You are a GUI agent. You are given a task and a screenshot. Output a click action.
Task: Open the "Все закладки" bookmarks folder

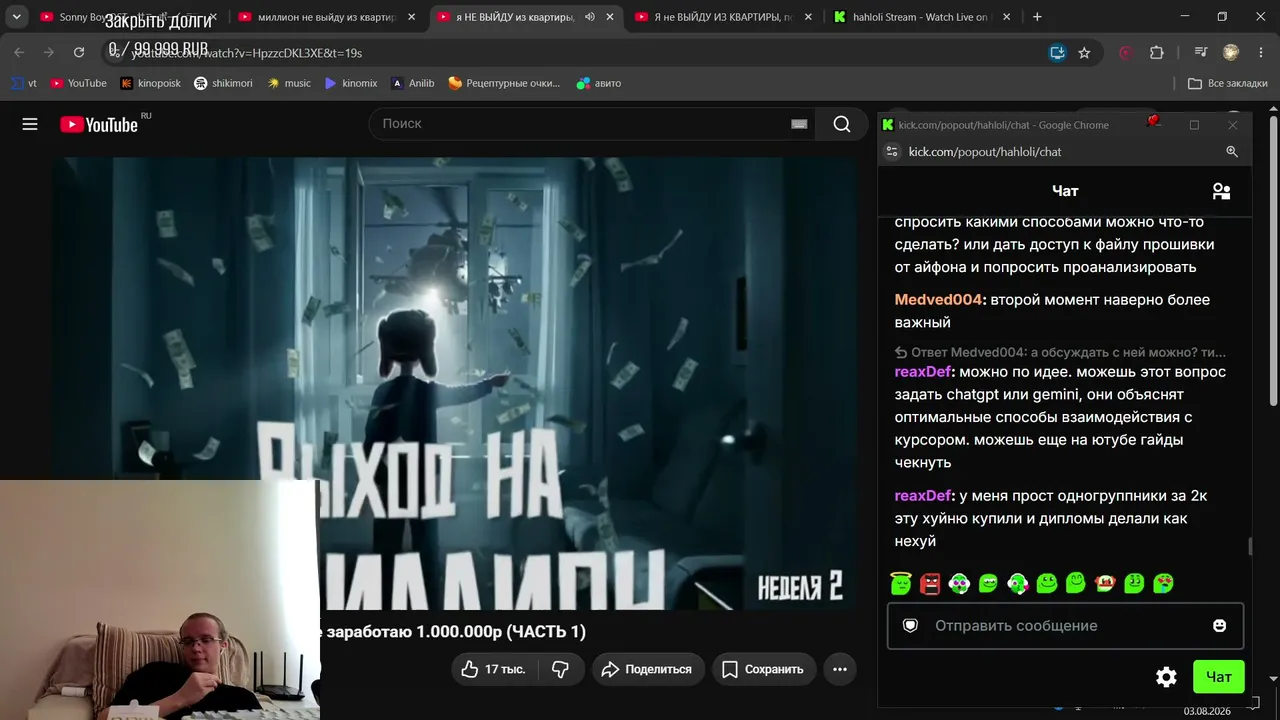1228,83
